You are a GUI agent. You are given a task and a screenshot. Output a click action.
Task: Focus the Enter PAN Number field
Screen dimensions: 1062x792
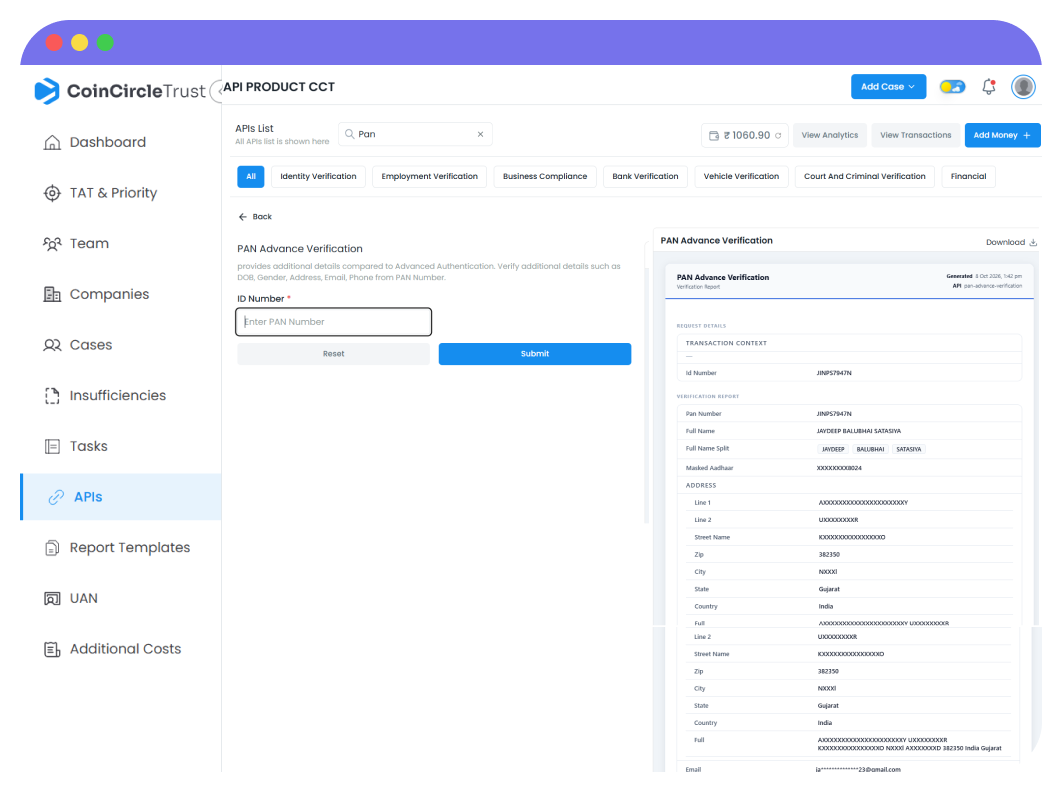[x=333, y=322]
